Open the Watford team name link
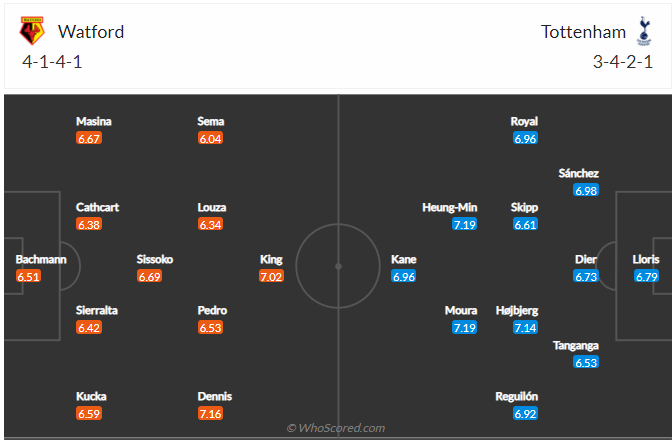This screenshot has height=440, width=672. (x=91, y=31)
